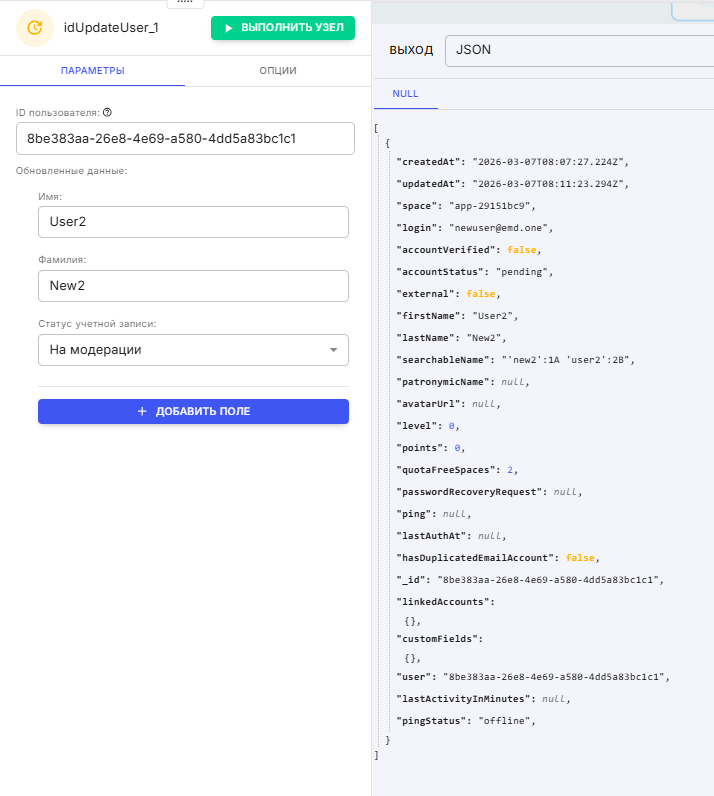Open the ОПЦИИ tab
Viewport: 714px width, 796px height.
coord(277,71)
